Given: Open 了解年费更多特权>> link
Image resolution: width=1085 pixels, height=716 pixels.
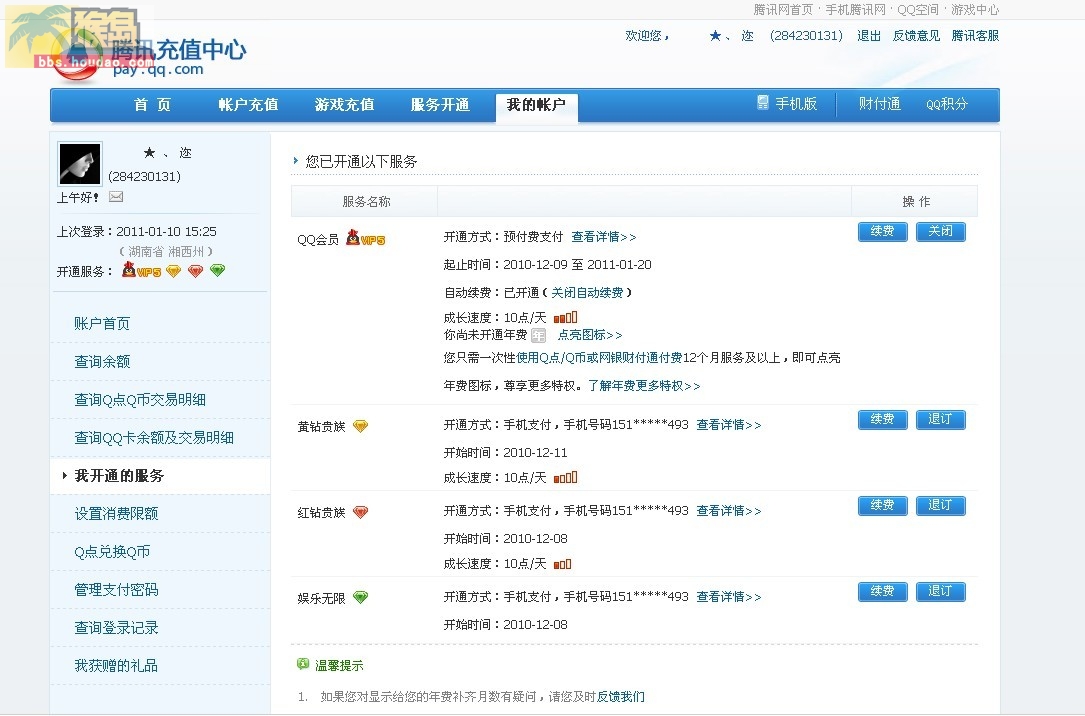Looking at the screenshot, I should [644, 386].
